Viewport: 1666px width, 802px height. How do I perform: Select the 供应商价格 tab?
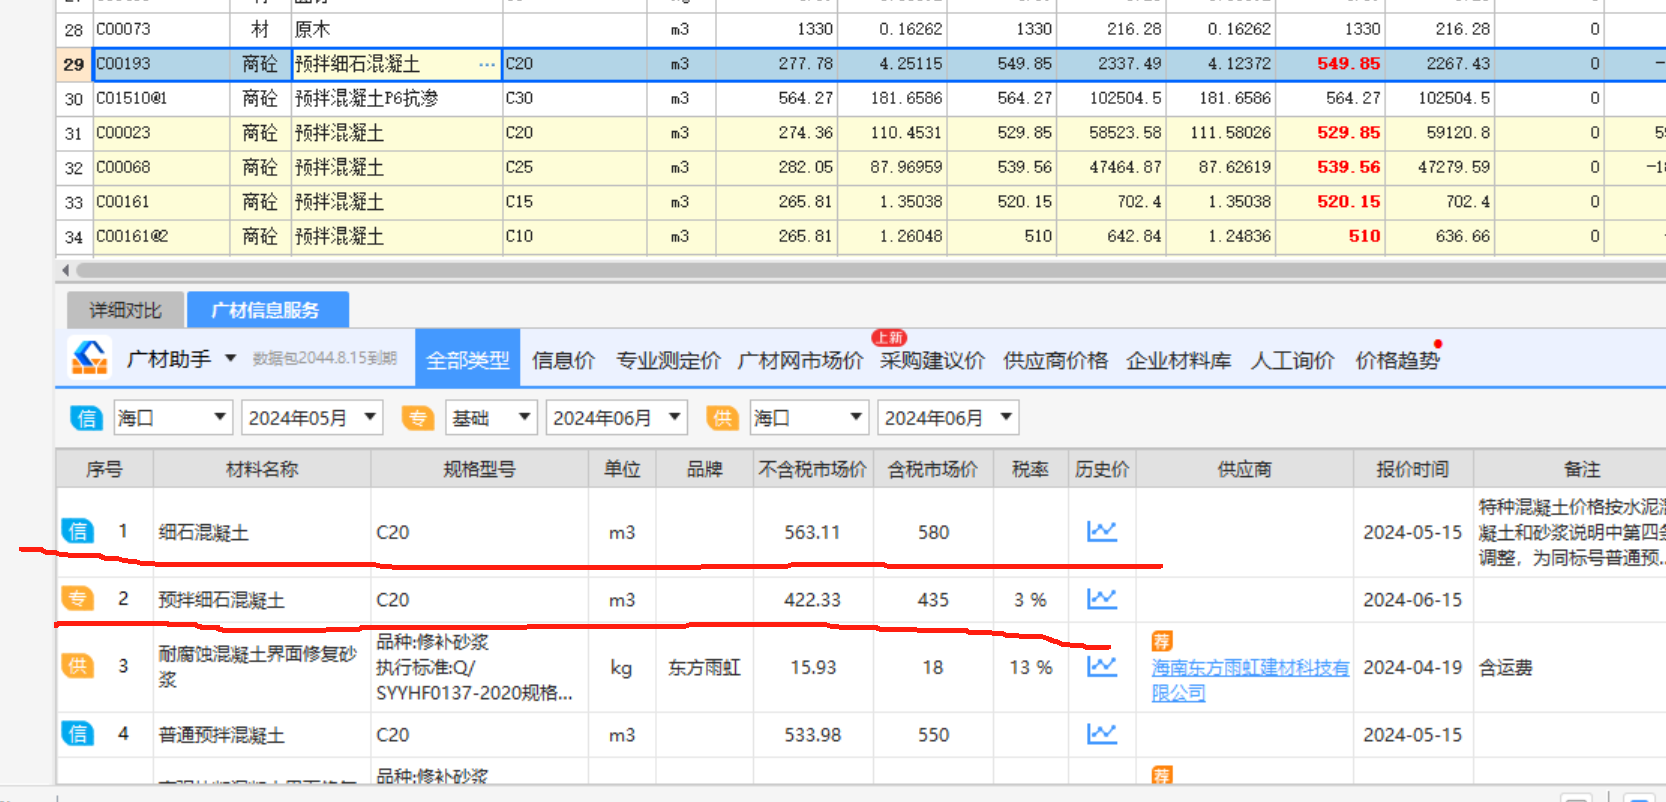tap(1055, 360)
